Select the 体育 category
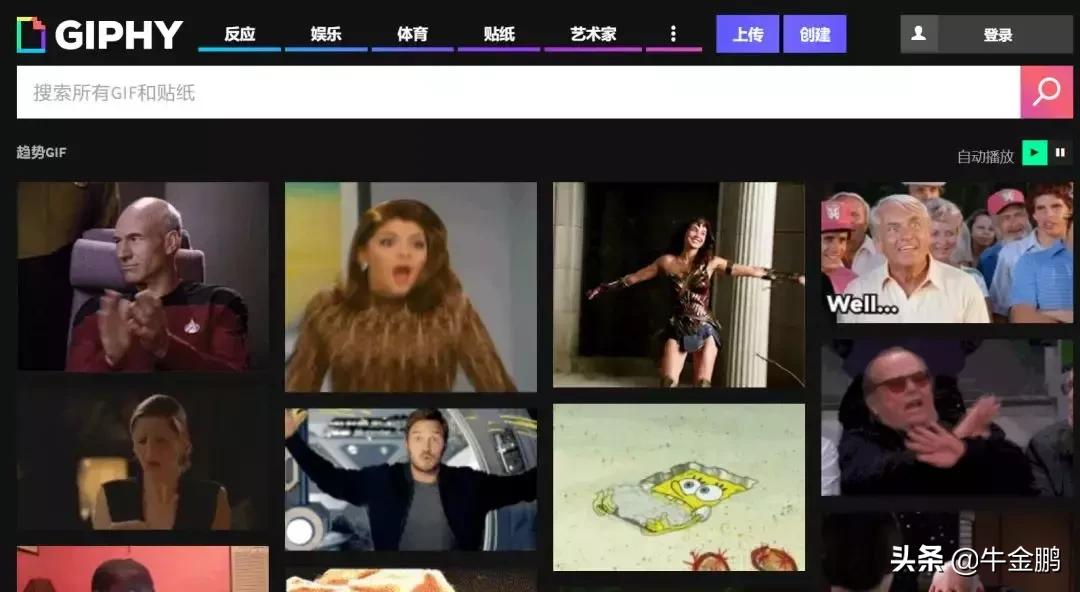 click(x=410, y=33)
